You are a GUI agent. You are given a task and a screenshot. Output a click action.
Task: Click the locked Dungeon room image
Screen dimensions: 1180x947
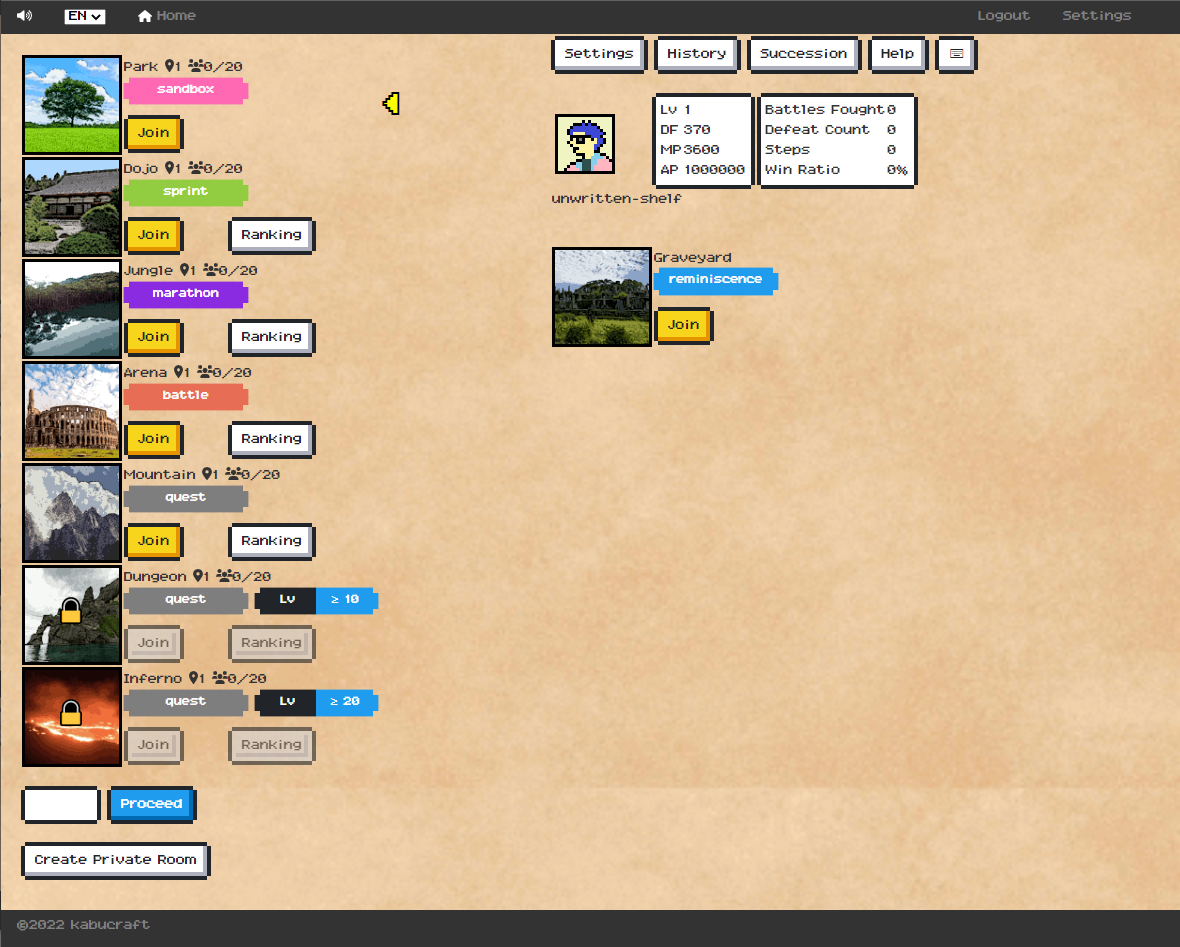(72, 615)
